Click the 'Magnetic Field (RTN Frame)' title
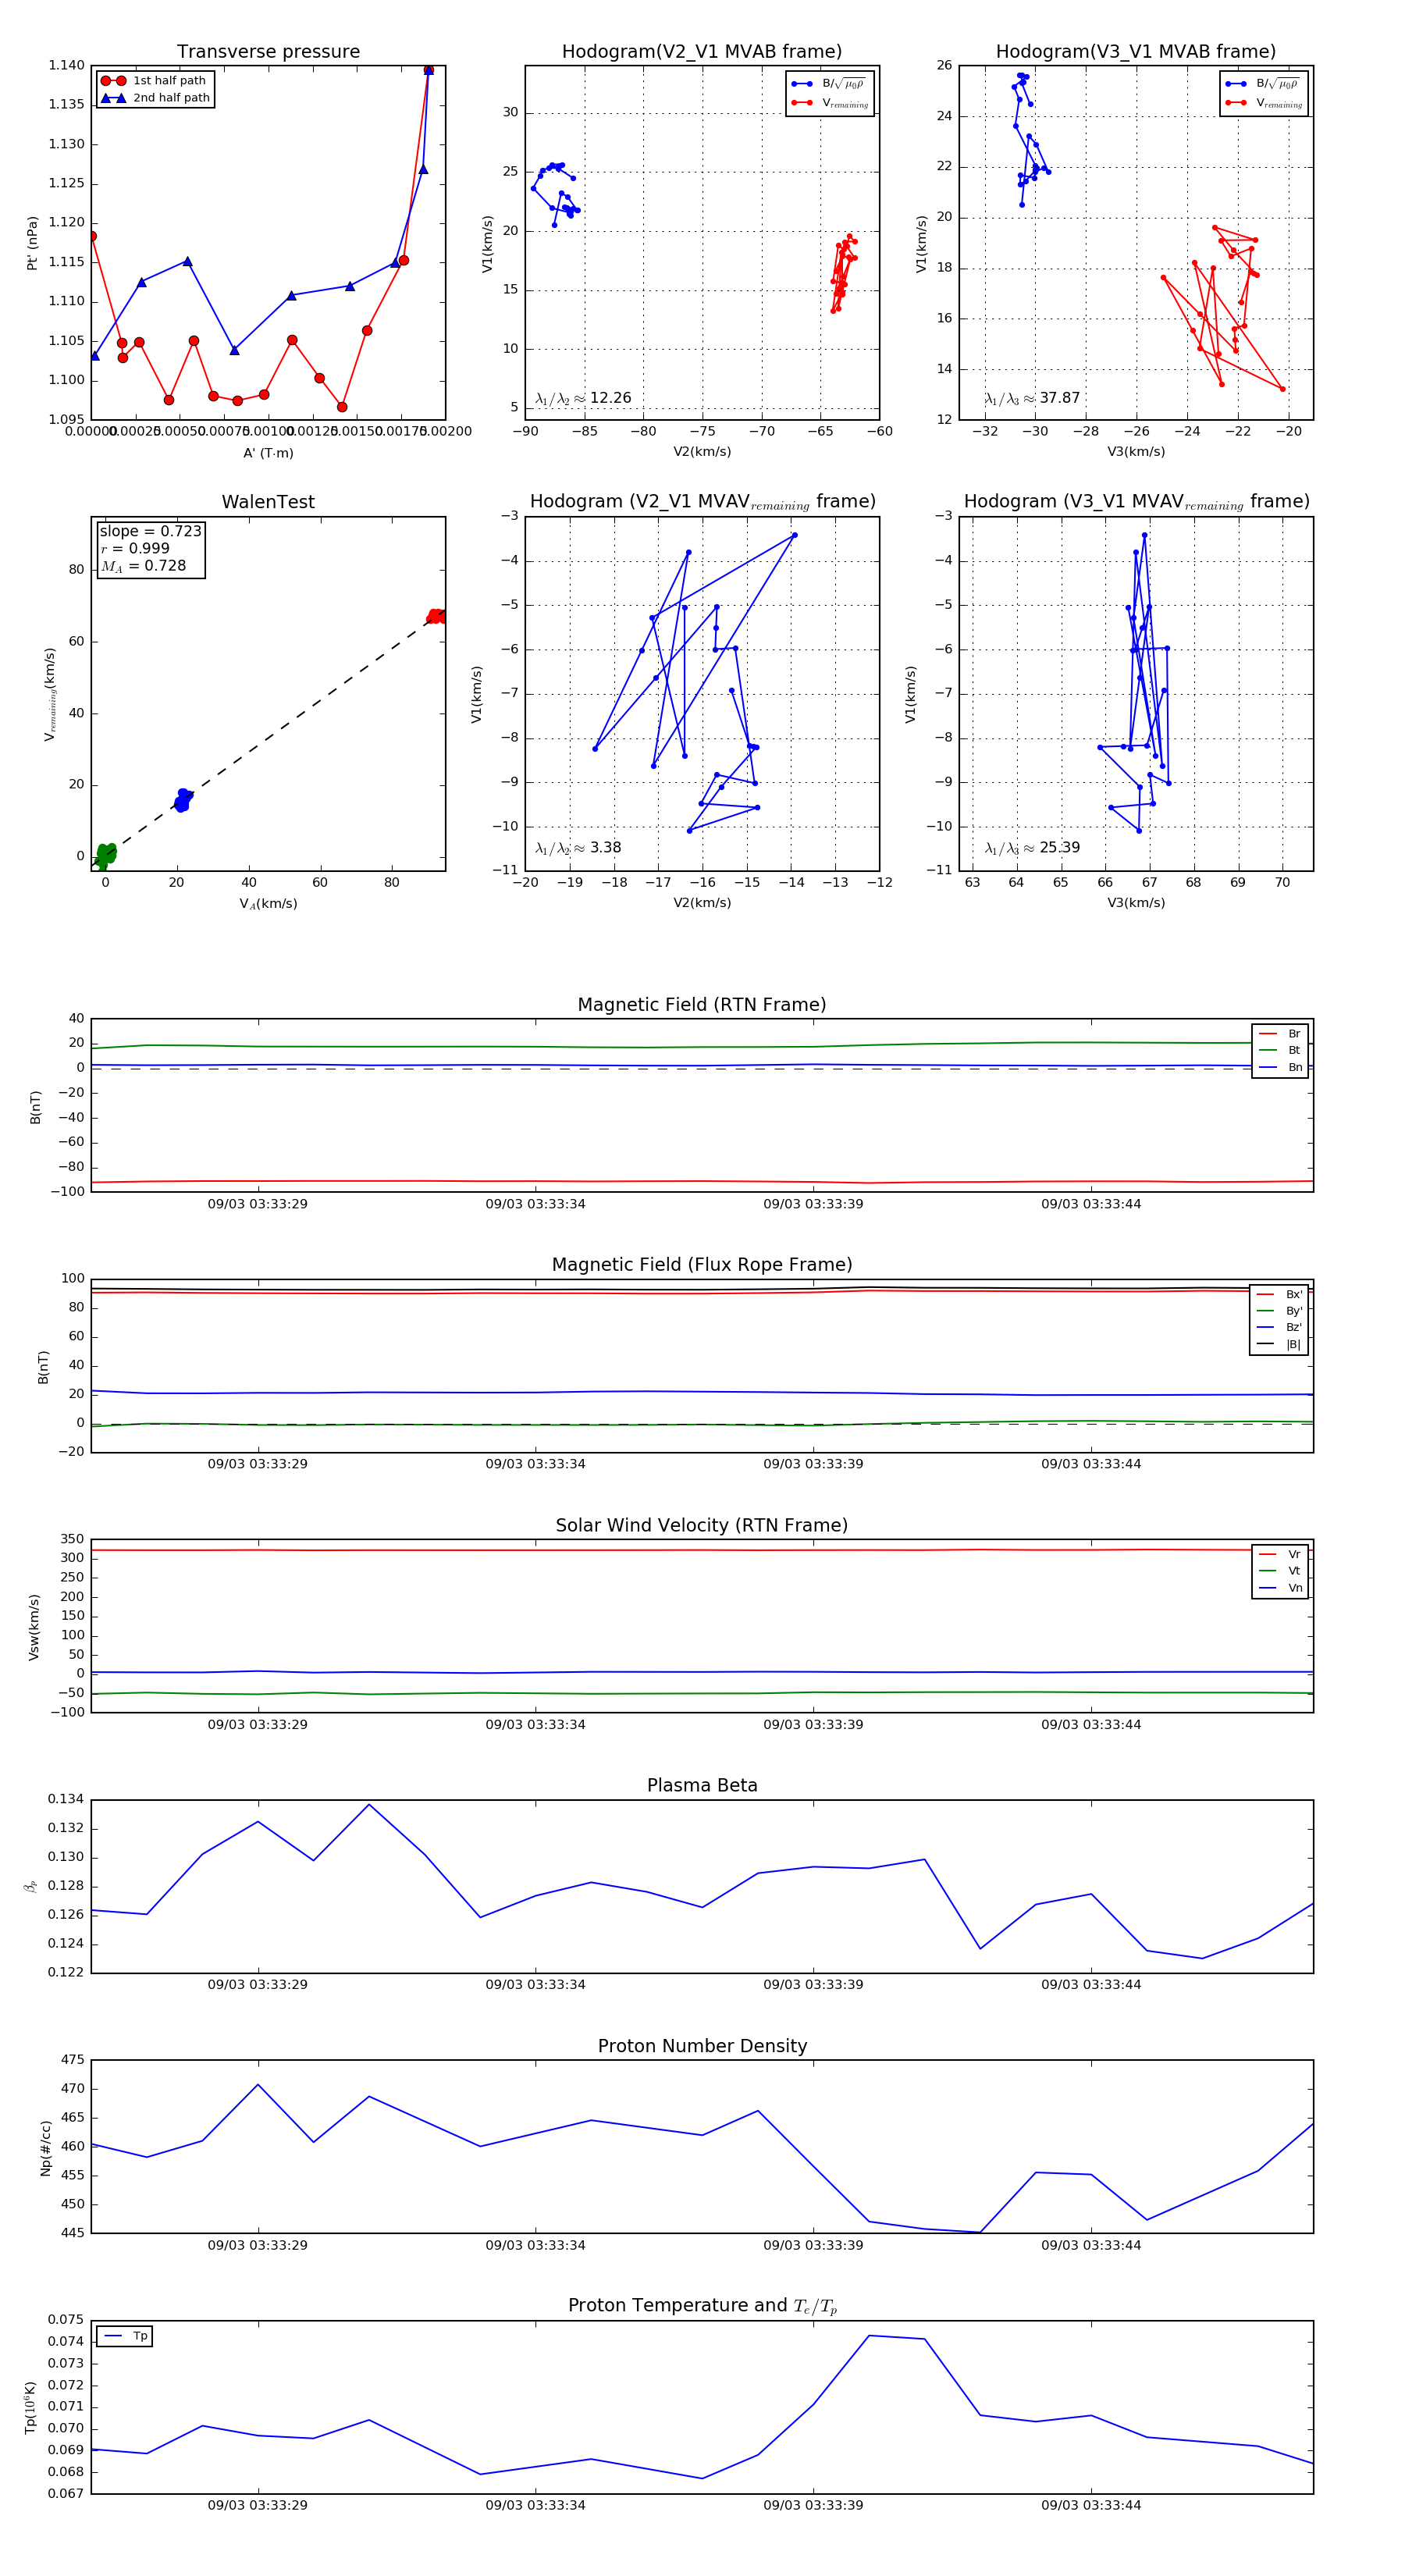The width and height of the screenshot is (1405, 2576). pos(702,1005)
